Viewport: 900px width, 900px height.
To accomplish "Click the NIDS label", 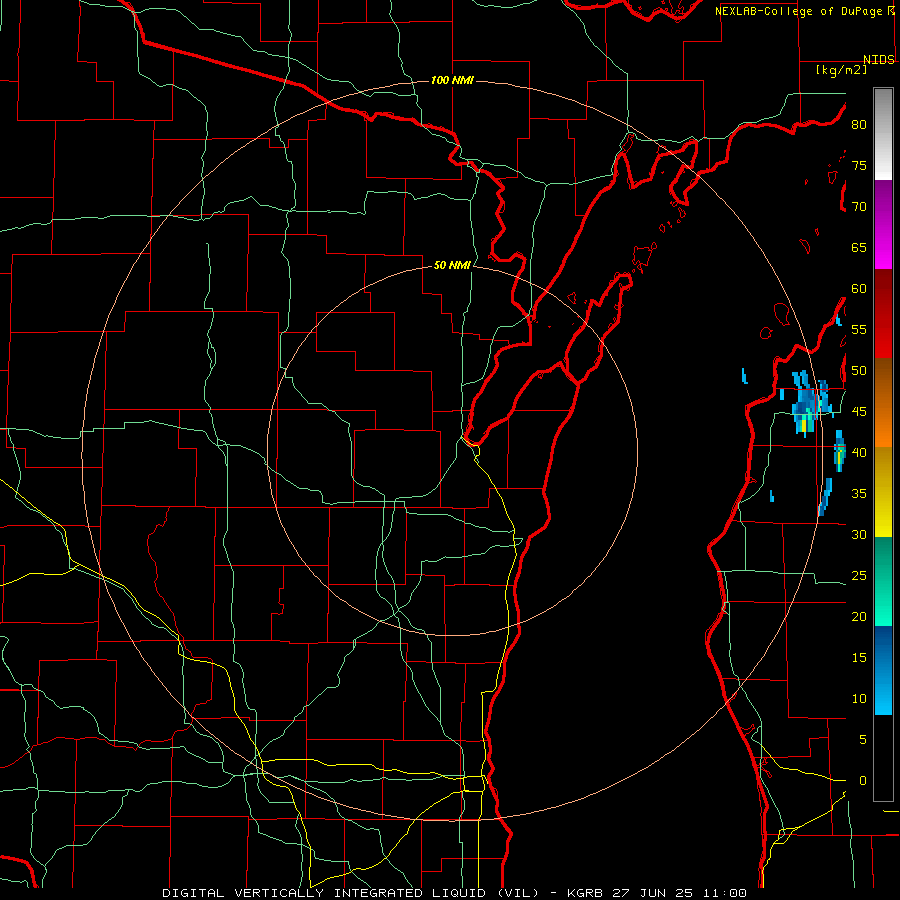I will coord(878,60).
